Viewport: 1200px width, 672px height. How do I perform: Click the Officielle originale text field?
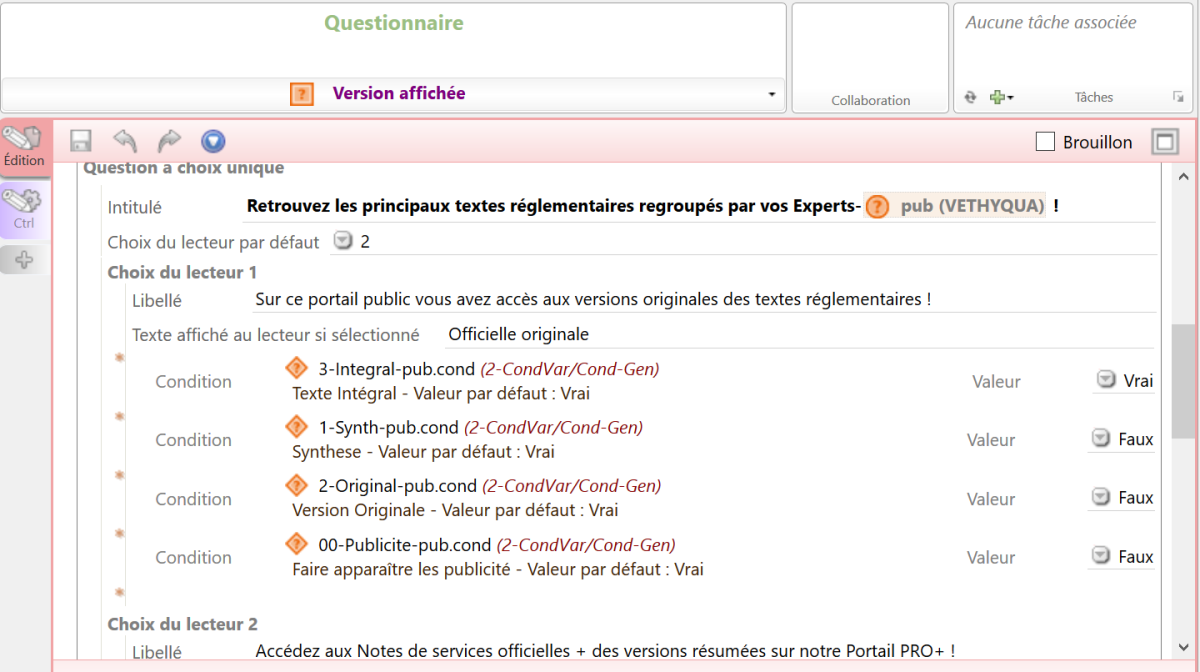tap(800, 334)
